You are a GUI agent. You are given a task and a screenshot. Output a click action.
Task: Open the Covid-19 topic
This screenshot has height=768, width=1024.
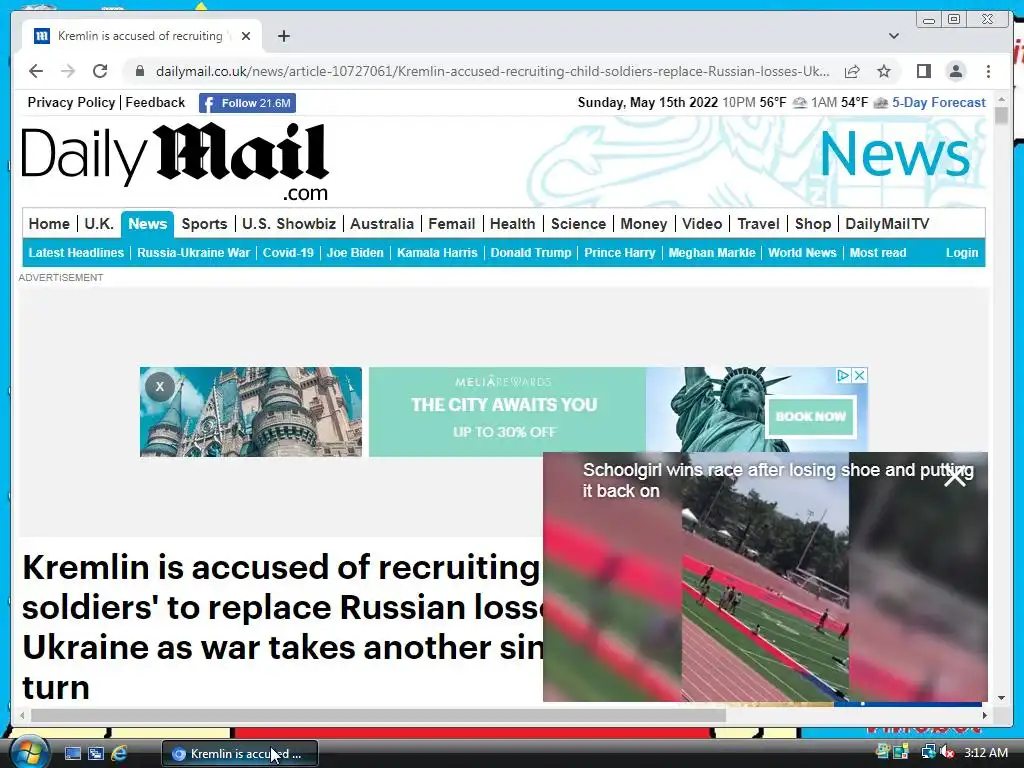click(288, 253)
